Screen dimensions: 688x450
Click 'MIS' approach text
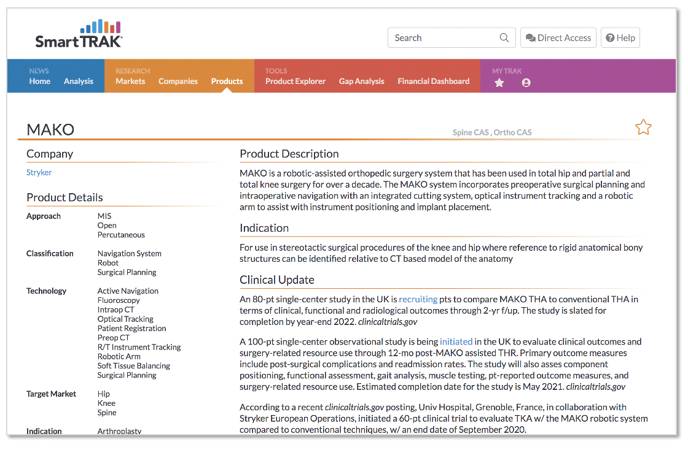click(104, 216)
